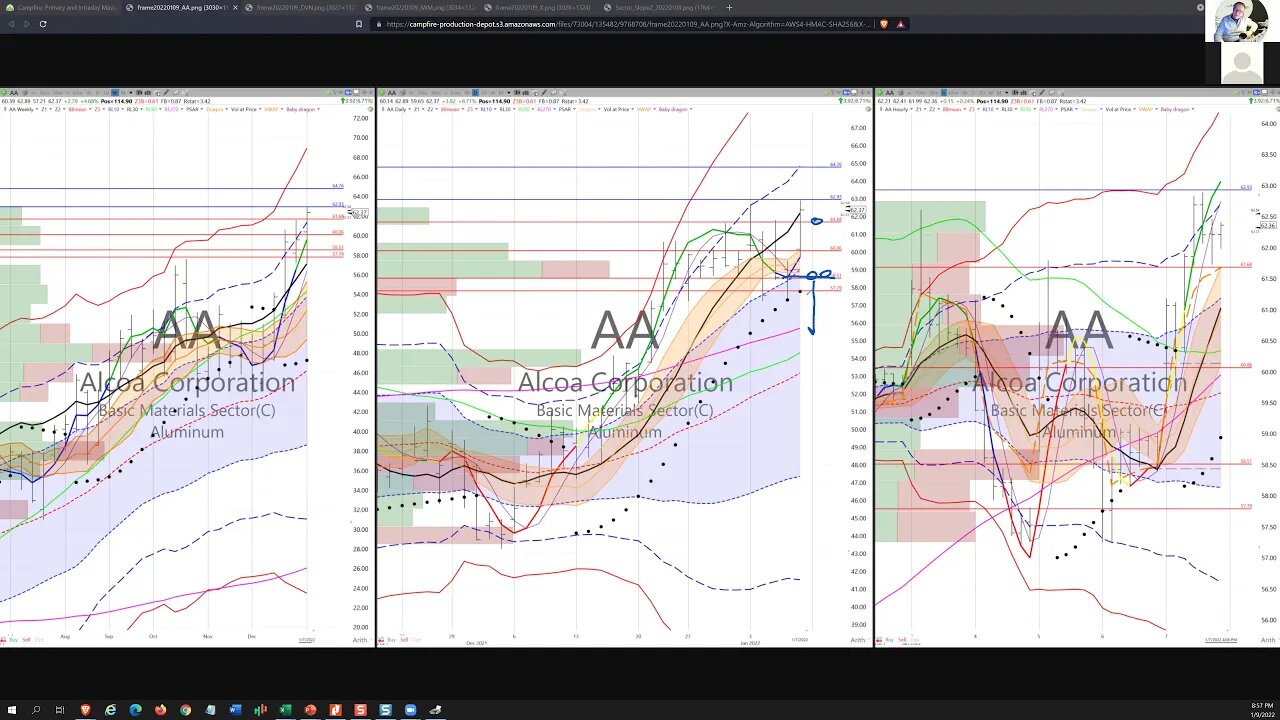Go forward in browser history
This screenshot has width=1280, height=720.
pos(27,24)
